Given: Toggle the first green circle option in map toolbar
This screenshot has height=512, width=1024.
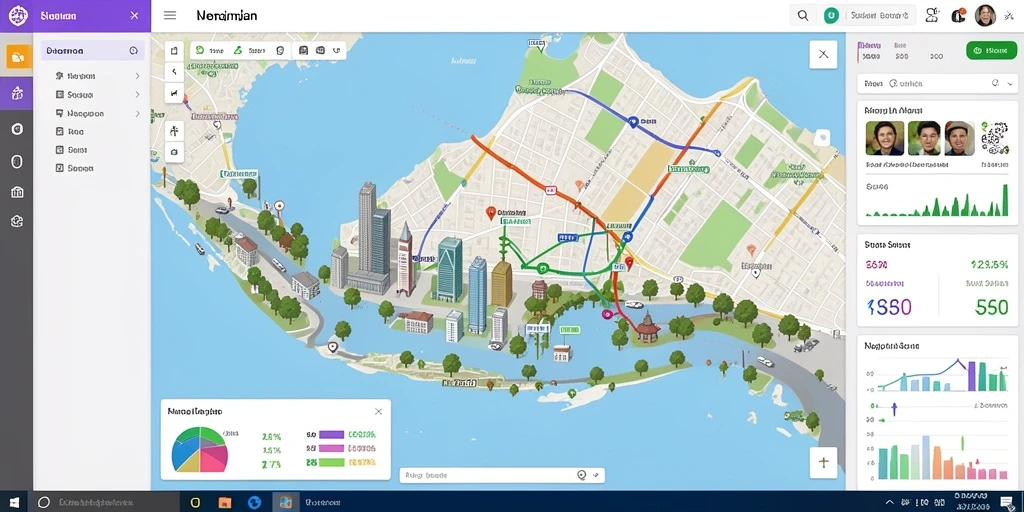Looking at the screenshot, I should coord(200,50).
